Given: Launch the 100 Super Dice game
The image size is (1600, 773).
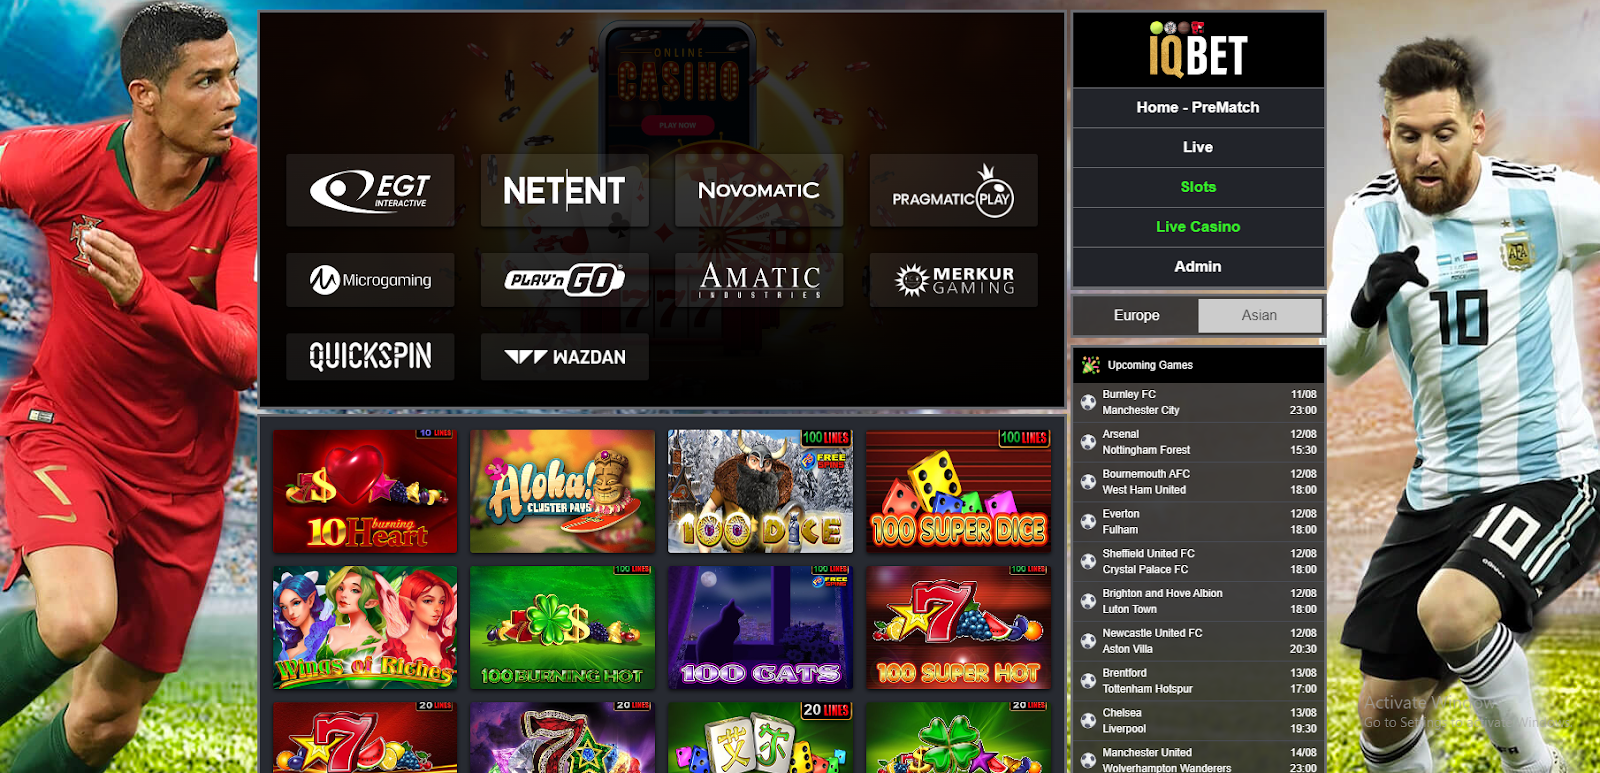Looking at the screenshot, I should [958, 491].
